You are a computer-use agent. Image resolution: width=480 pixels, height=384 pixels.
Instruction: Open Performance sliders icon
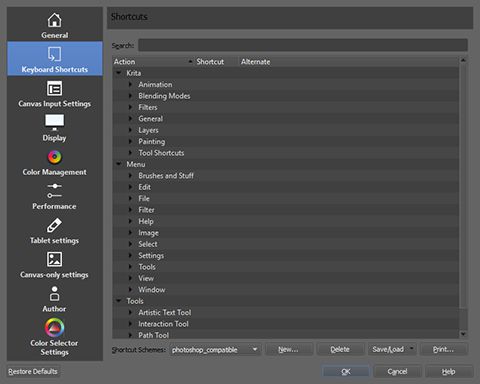(x=55, y=191)
